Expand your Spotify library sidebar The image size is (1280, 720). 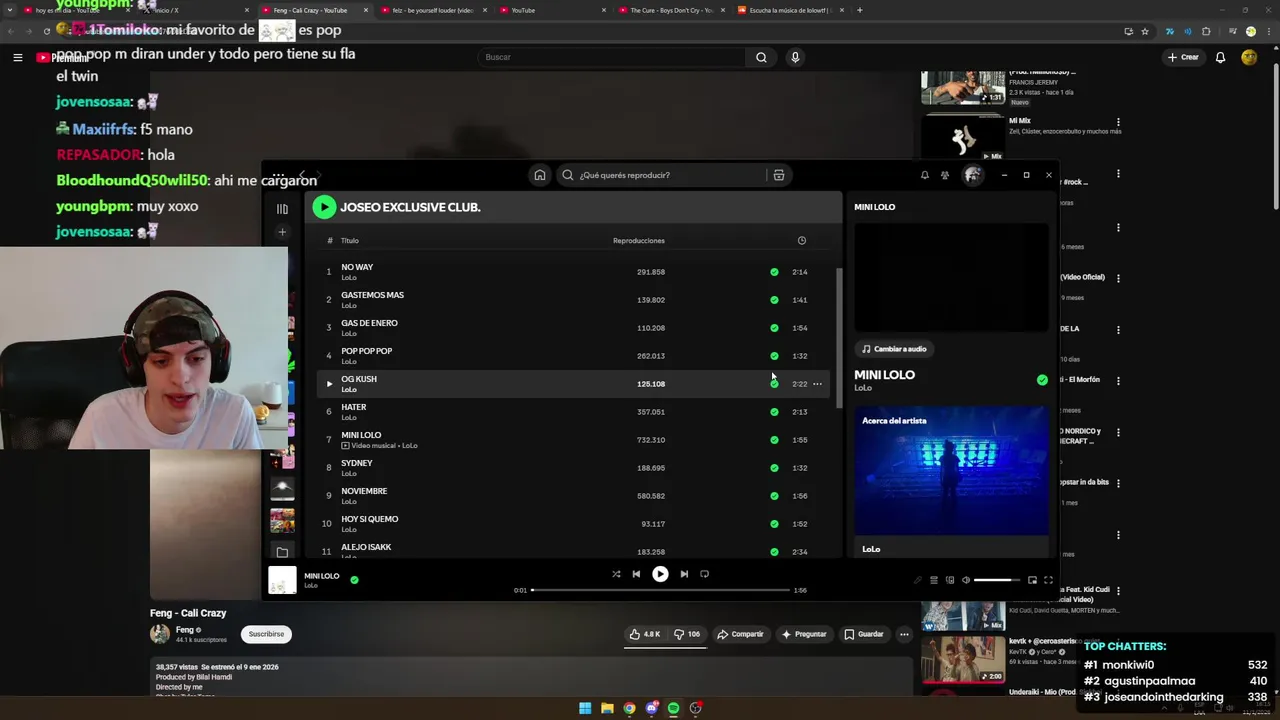tap(282, 209)
